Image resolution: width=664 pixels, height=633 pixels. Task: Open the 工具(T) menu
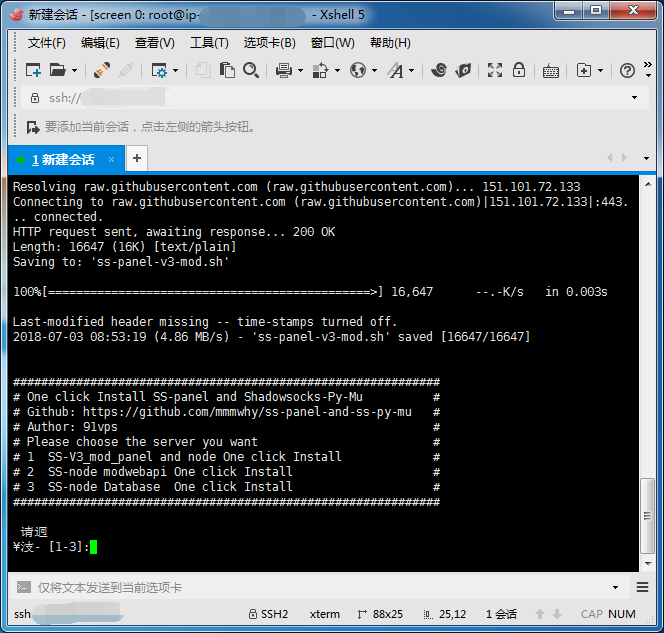tap(208, 43)
